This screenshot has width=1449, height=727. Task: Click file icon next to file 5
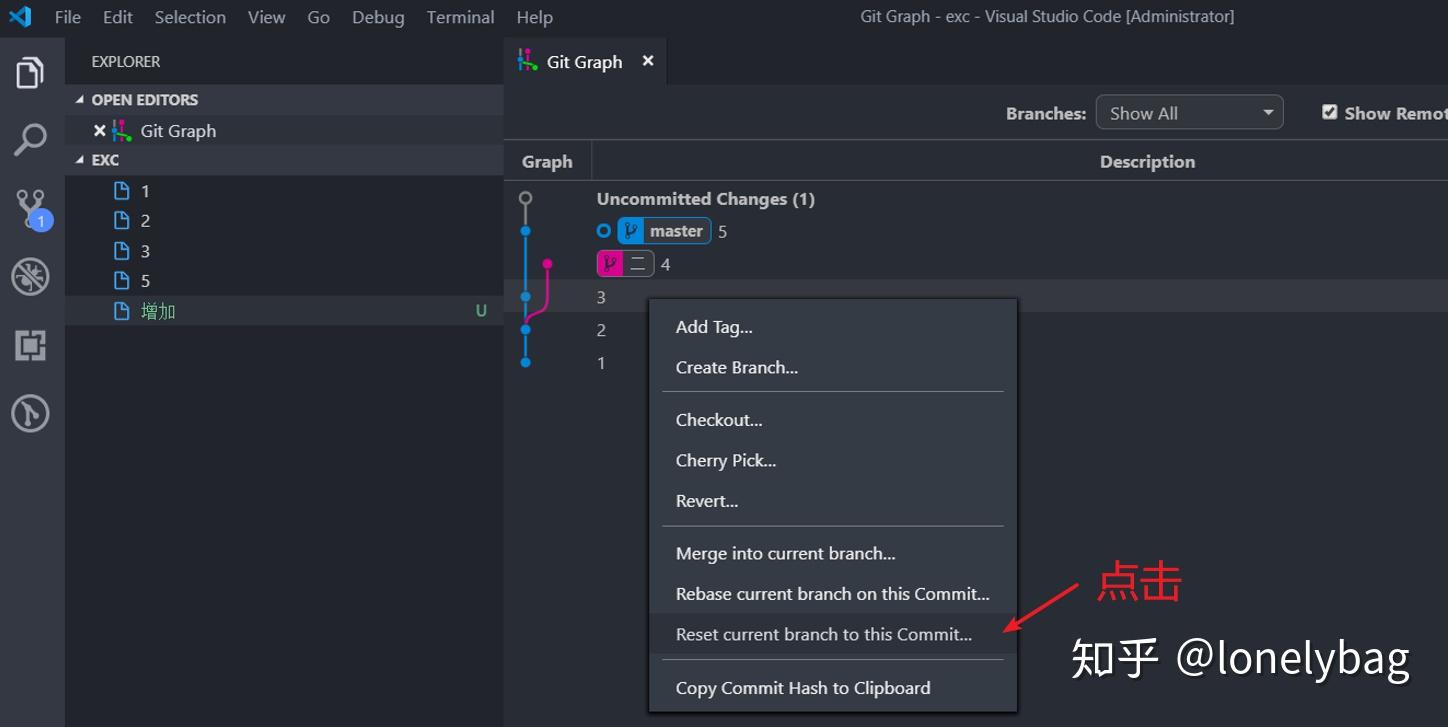click(122, 280)
